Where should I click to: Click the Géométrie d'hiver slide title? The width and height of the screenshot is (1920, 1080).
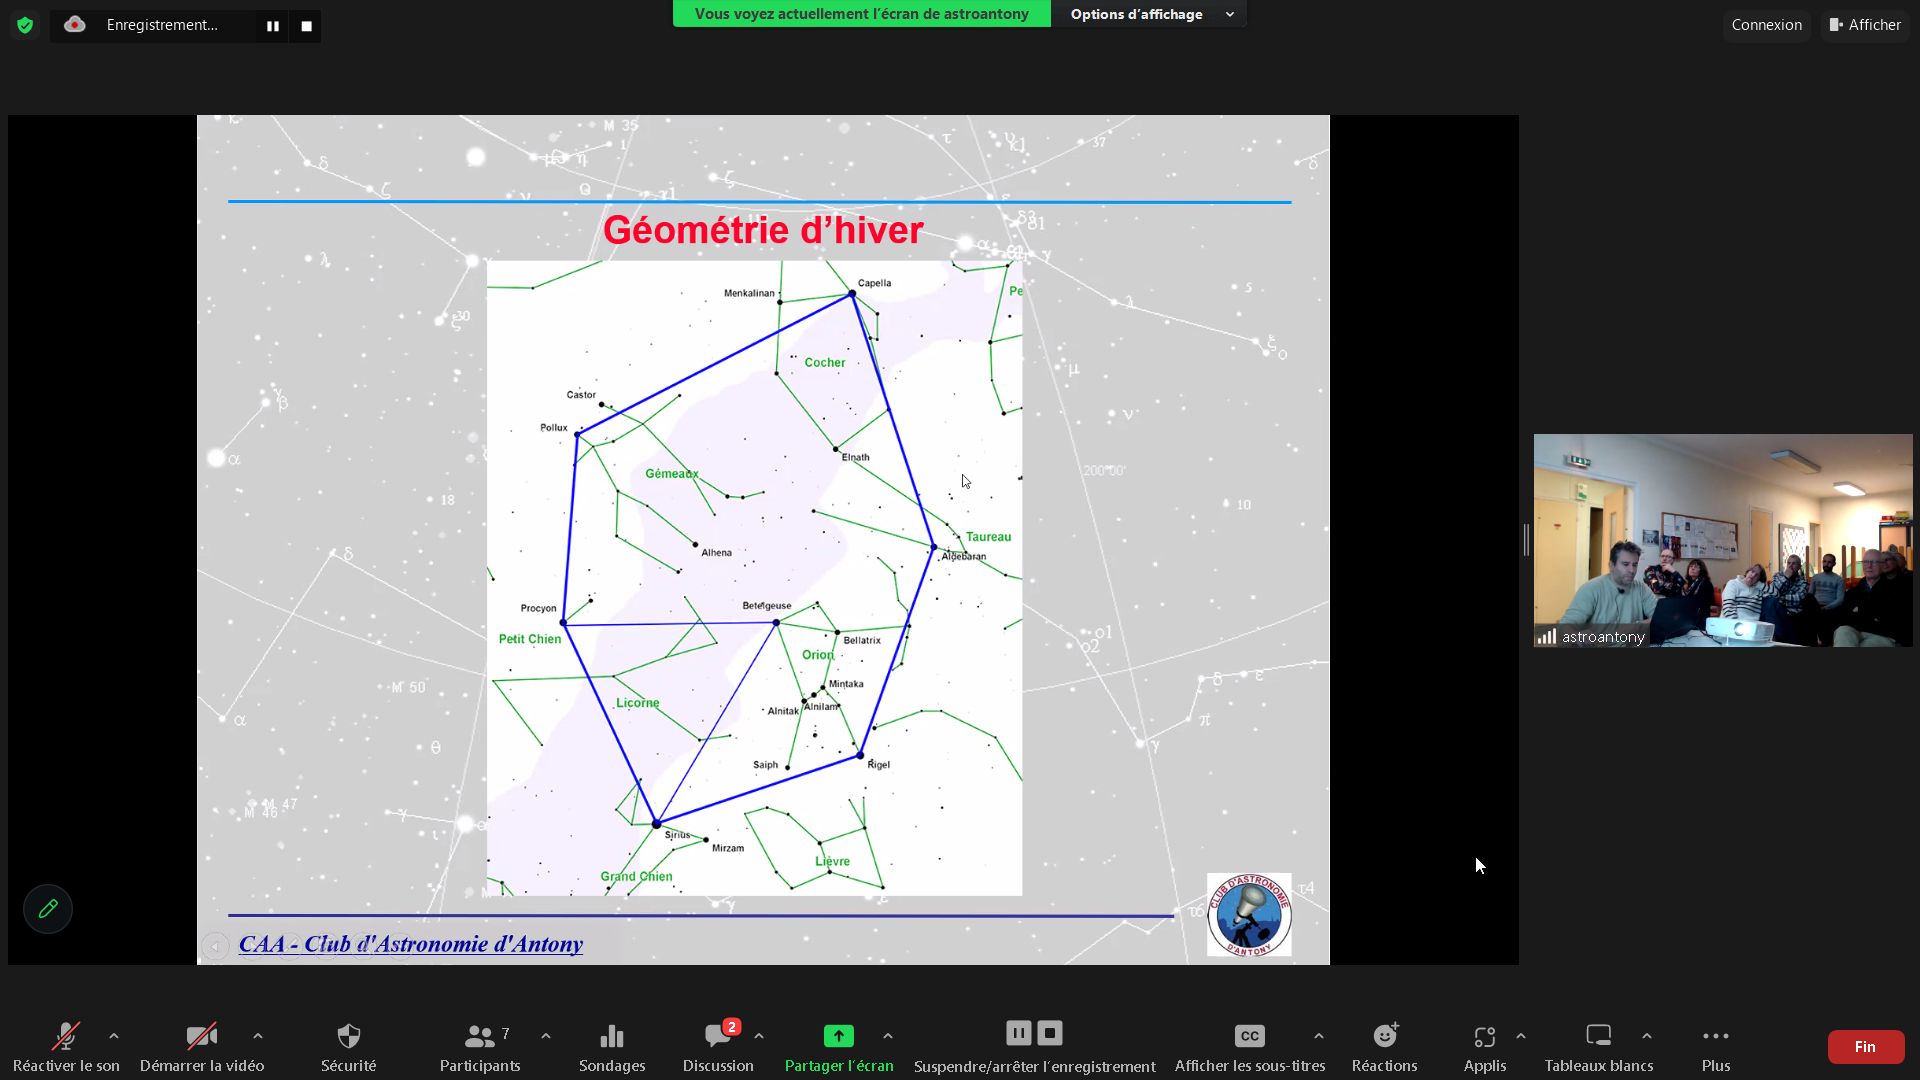pyautogui.click(x=763, y=230)
